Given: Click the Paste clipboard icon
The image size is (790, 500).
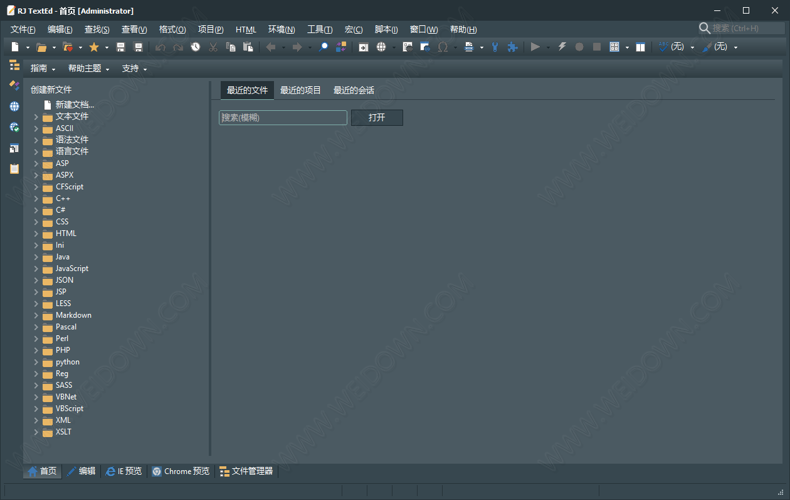Looking at the screenshot, I should click(248, 47).
